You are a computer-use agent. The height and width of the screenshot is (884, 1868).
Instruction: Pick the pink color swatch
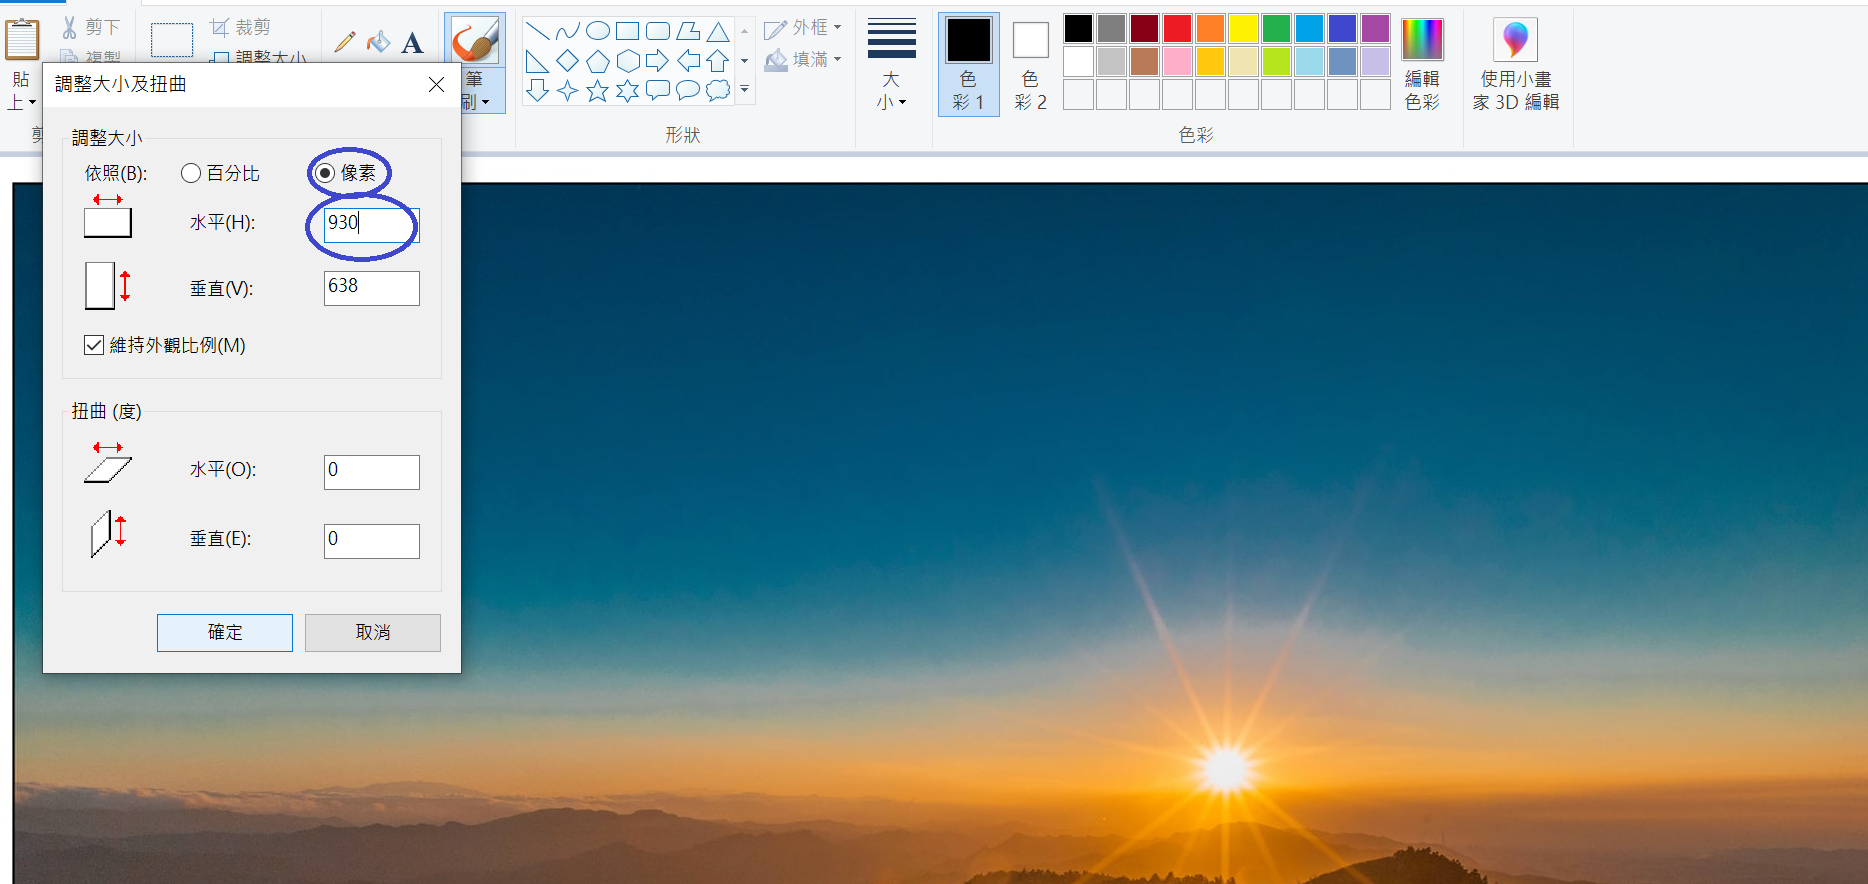(x=1177, y=62)
